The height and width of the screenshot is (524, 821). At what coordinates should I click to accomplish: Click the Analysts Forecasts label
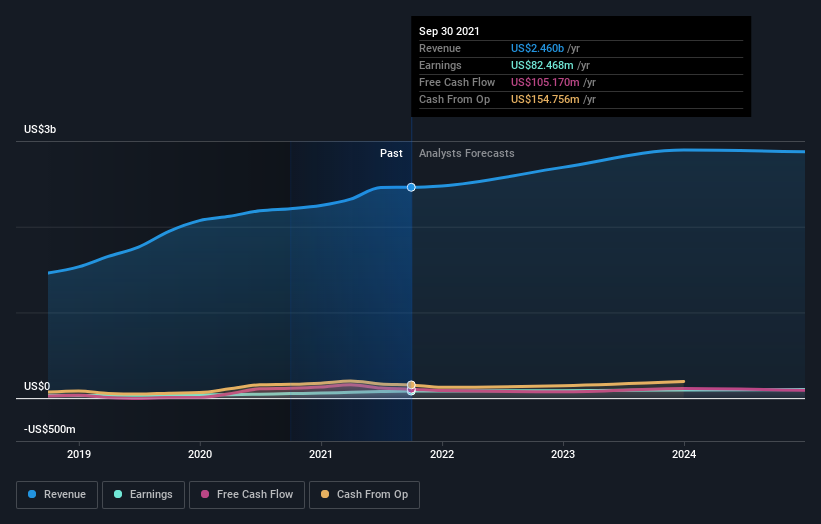click(467, 153)
